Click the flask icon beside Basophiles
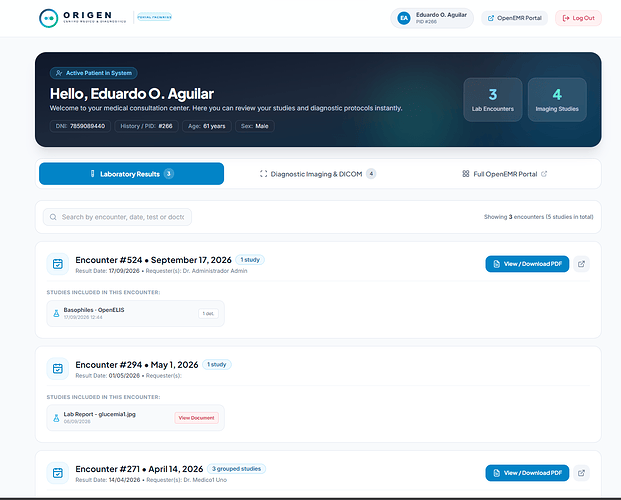The height and width of the screenshot is (500, 621). (x=56, y=313)
